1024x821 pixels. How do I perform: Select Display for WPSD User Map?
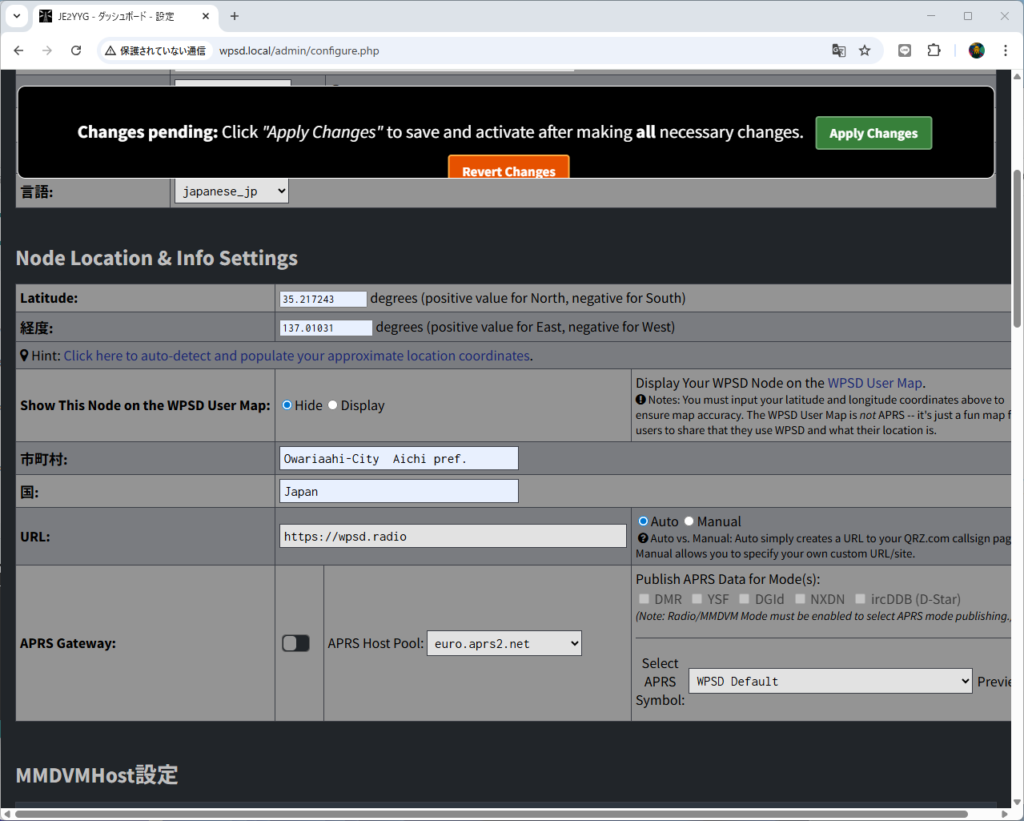click(x=333, y=405)
